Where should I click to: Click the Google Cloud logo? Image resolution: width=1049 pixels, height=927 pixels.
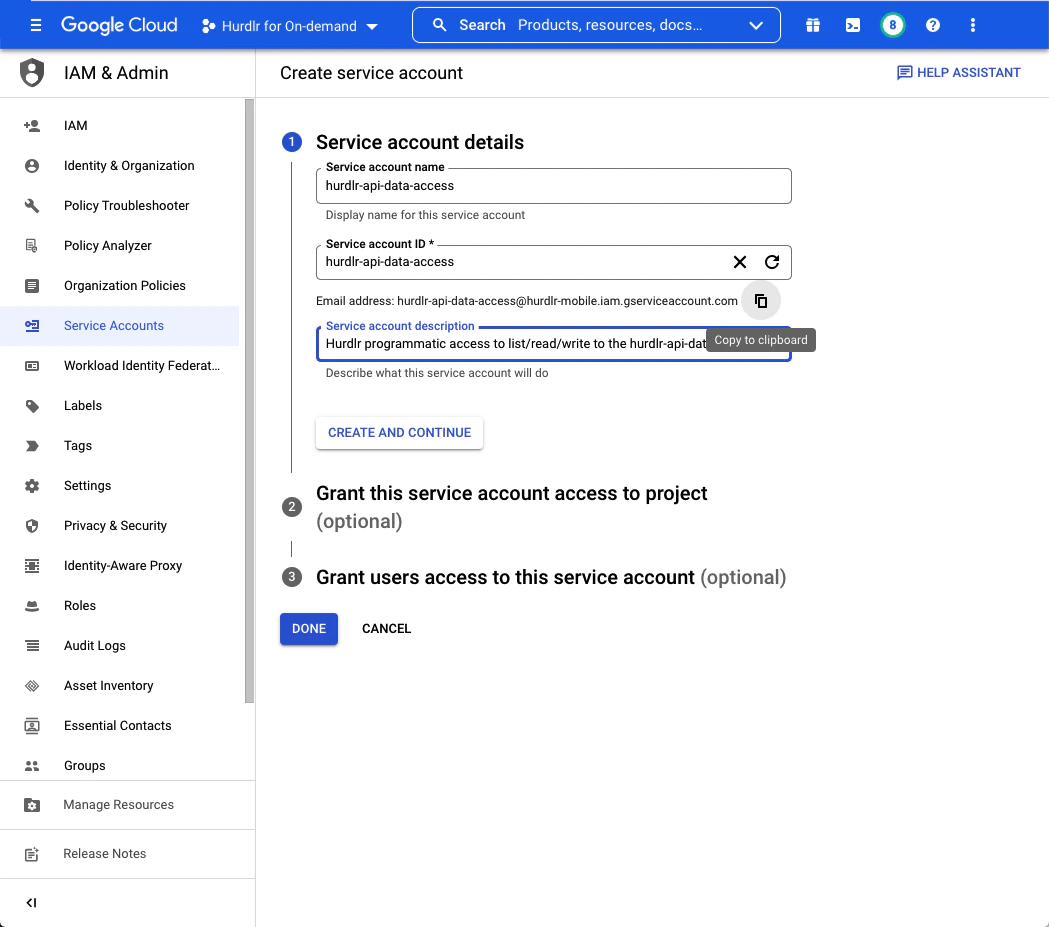click(119, 25)
